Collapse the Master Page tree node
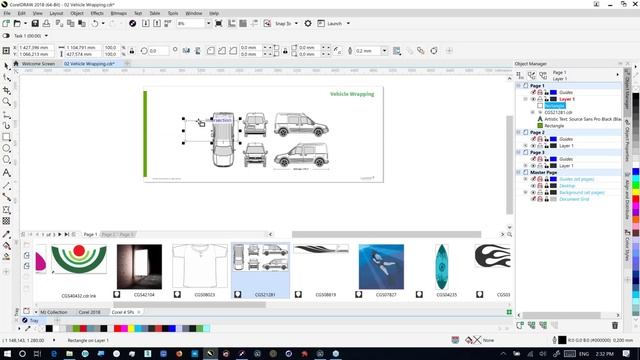Screen dimensions: 640x360 click(519, 172)
